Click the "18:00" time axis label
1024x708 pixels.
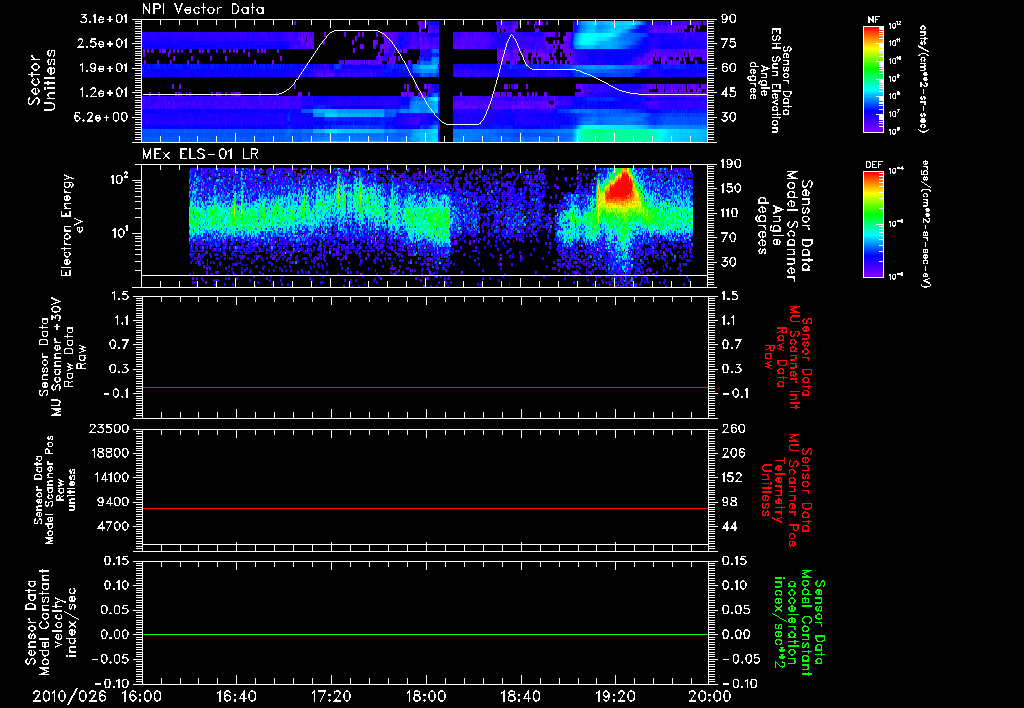point(426,696)
